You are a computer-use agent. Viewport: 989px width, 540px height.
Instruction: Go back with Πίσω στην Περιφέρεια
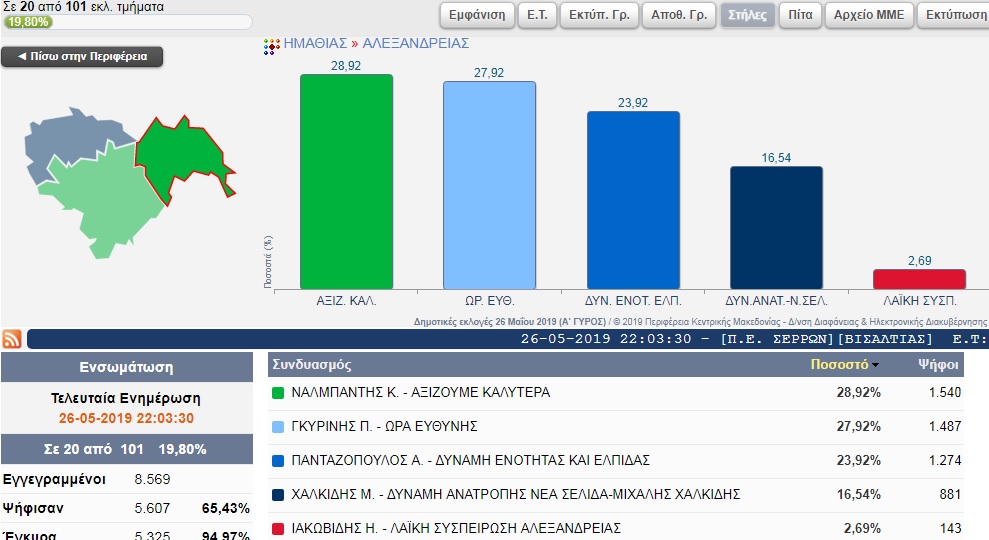82,57
